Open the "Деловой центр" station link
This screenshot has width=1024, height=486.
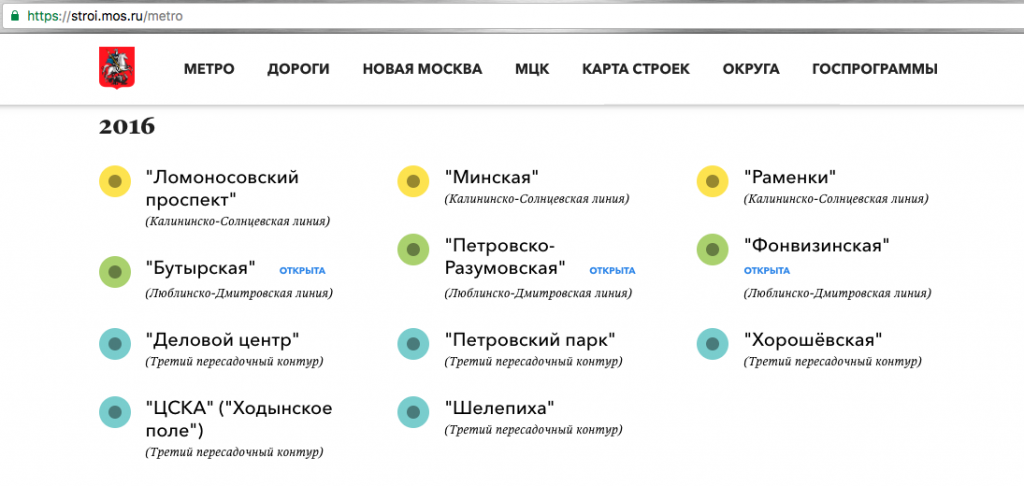(x=222, y=340)
